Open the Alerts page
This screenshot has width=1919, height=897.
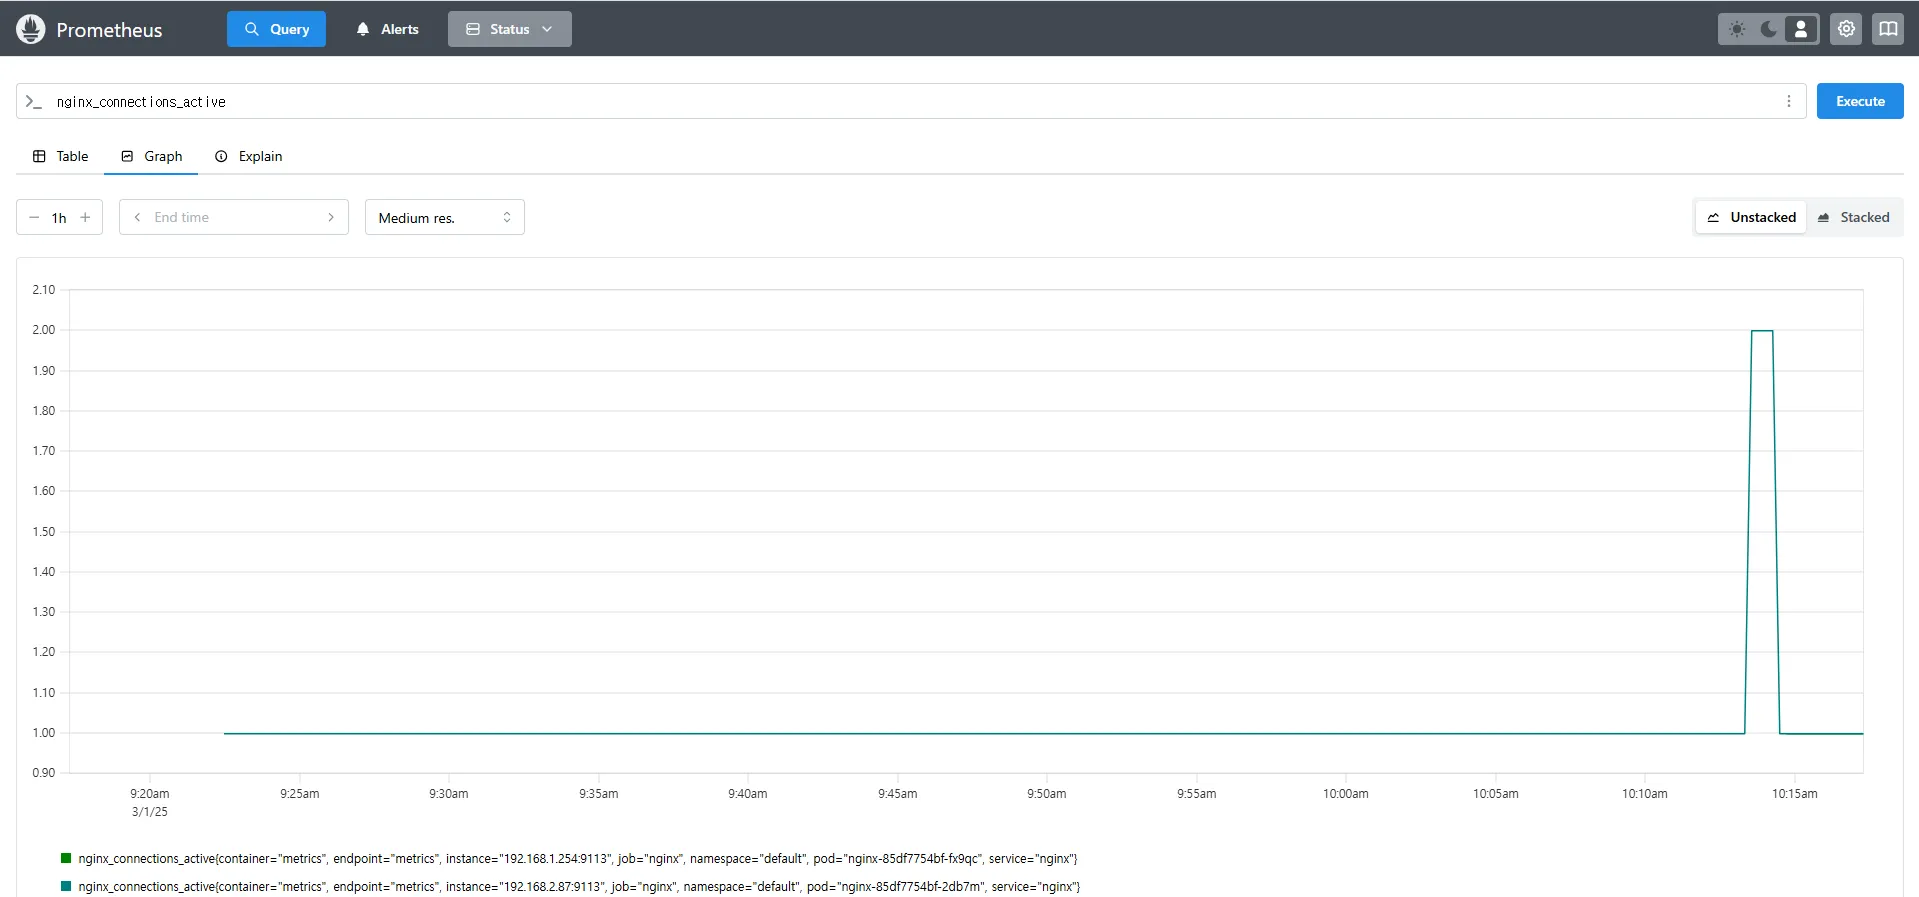[x=387, y=29]
